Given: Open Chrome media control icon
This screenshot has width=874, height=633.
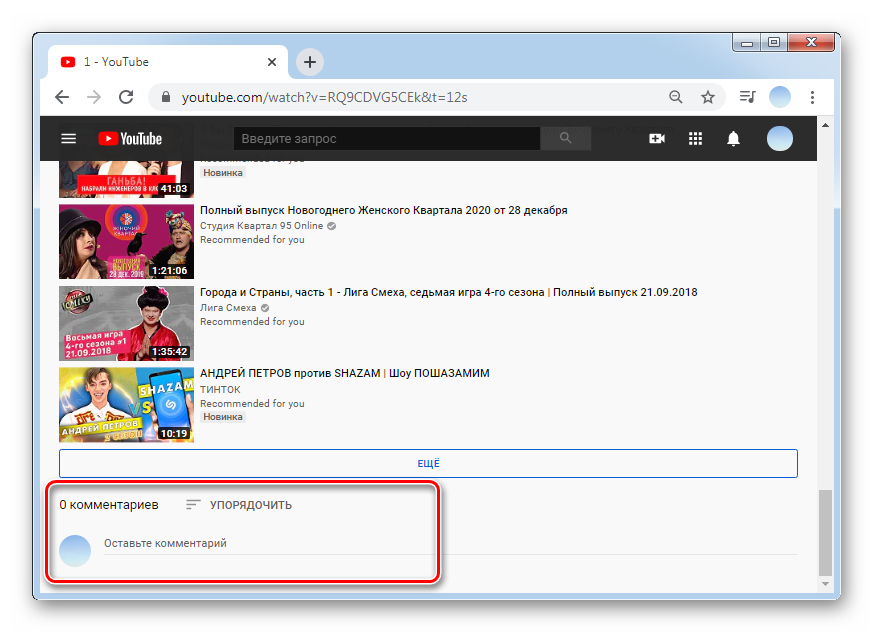Looking at the screenshot, I should pos(747,97).
